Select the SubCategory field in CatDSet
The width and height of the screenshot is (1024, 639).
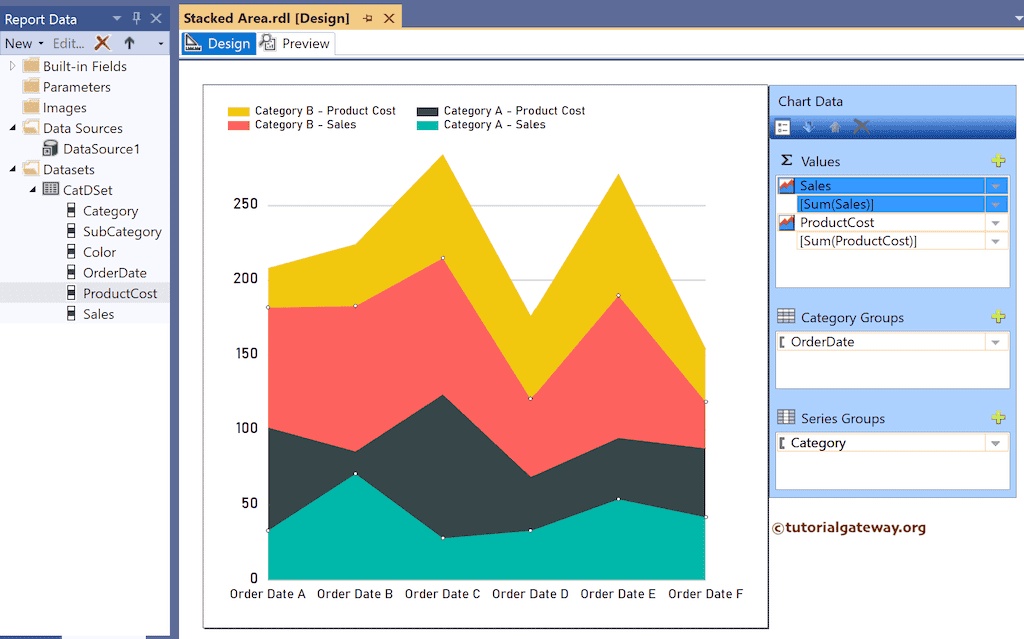coord(121,232)
